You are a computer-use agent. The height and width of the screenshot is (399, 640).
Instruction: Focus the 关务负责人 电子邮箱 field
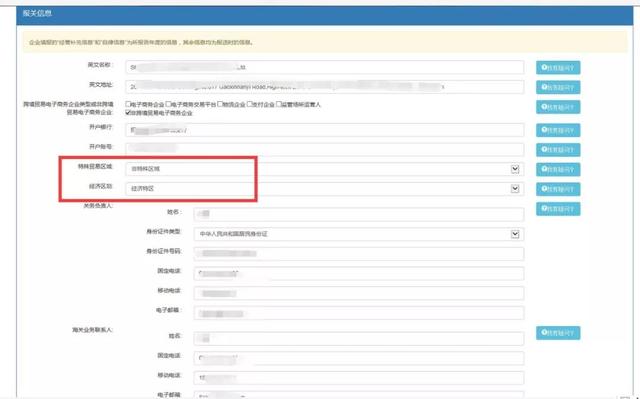click(x=359, y=313)
